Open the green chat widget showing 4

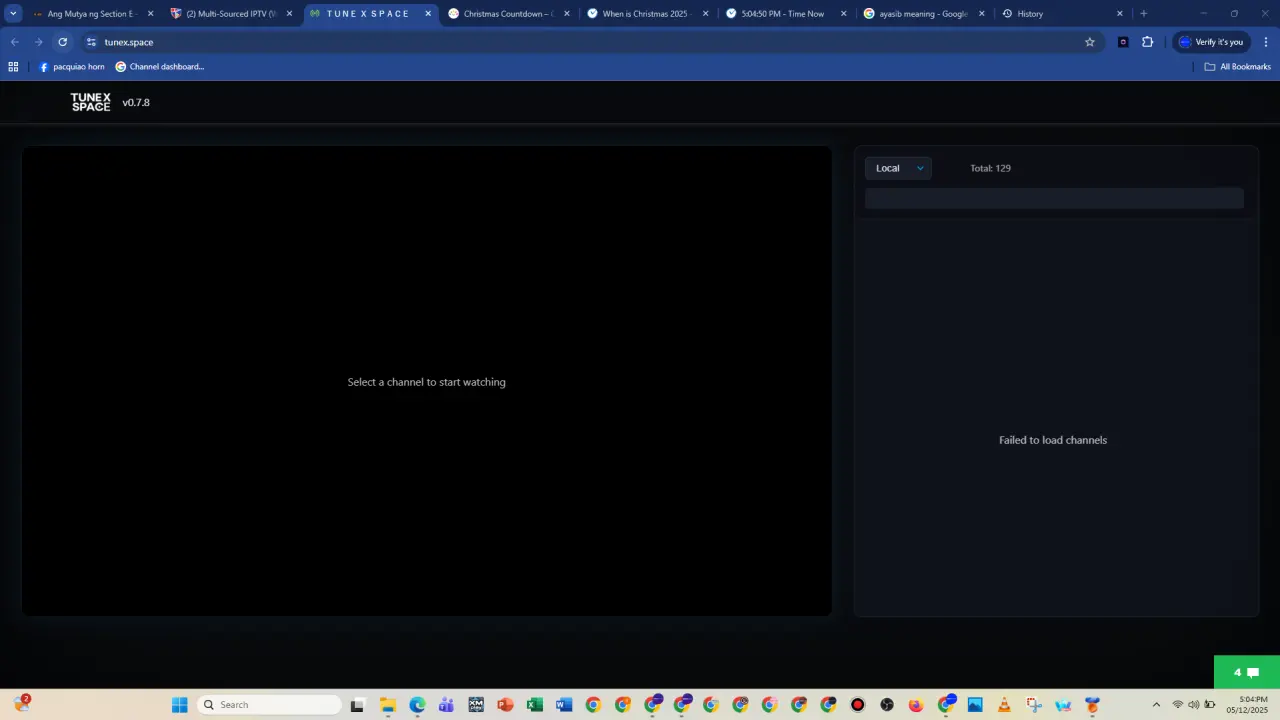(x=1246, y=672)
